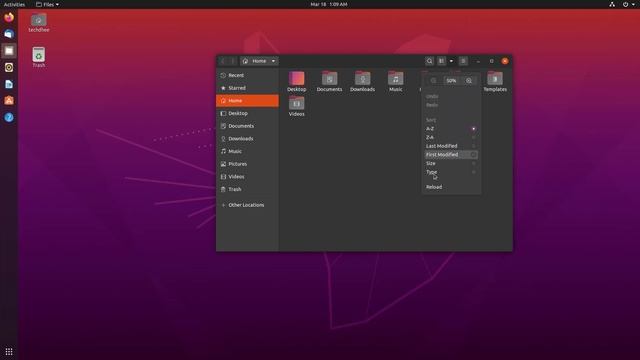Open Downloads in the sidebar
The height and width of the screenshot is (360, 640).
(x=247, y=138)
